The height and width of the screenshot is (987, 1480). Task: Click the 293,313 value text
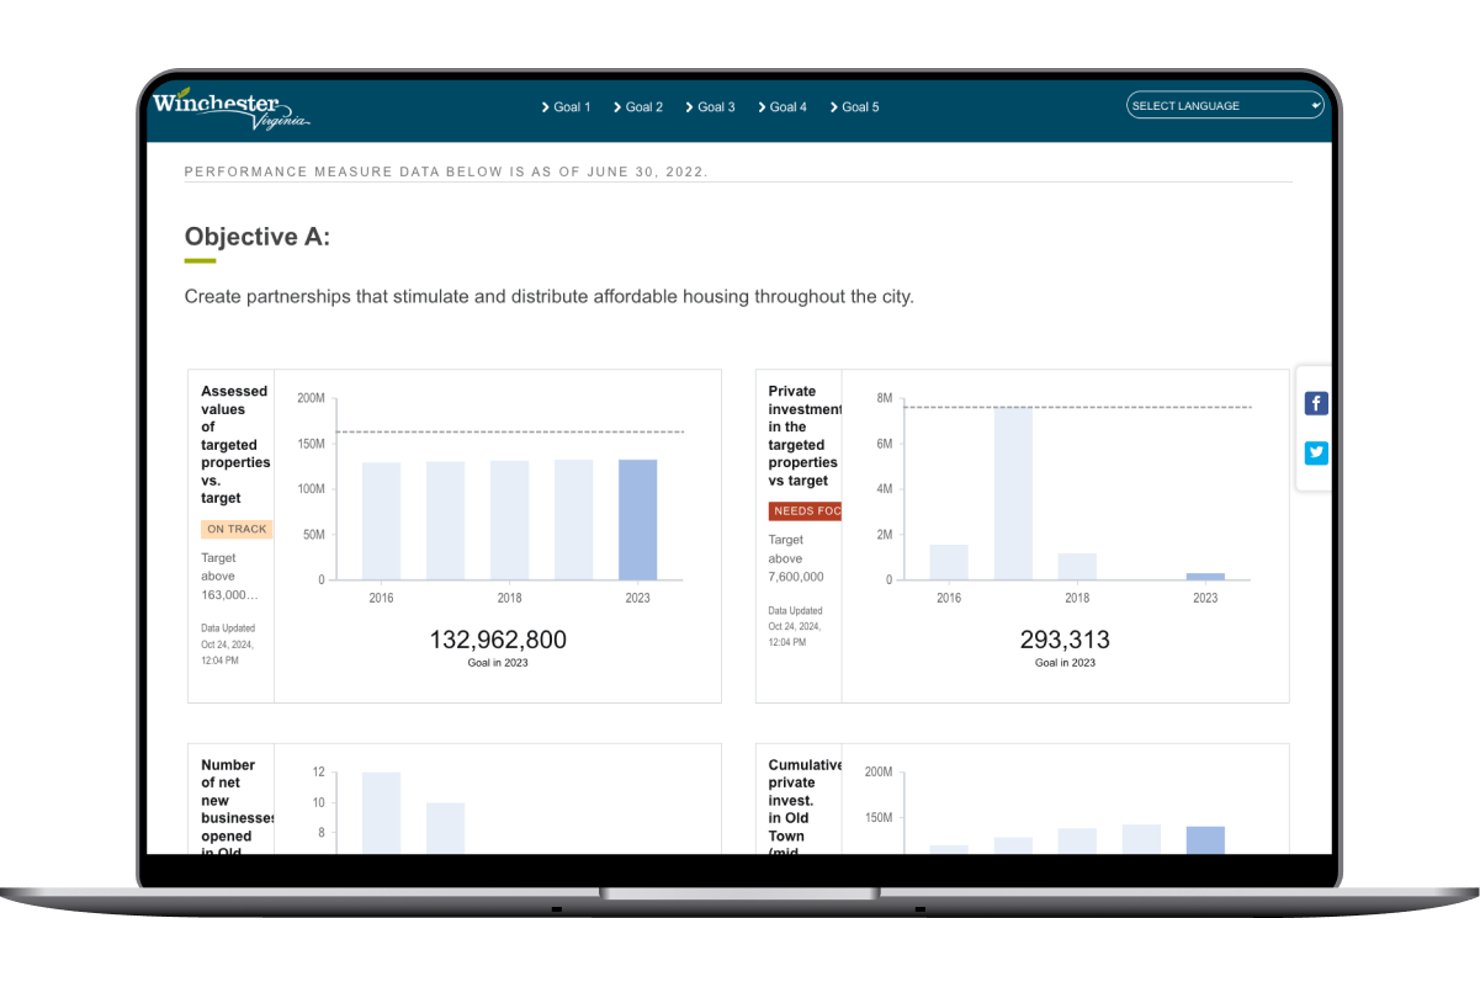click(1065, 640)
